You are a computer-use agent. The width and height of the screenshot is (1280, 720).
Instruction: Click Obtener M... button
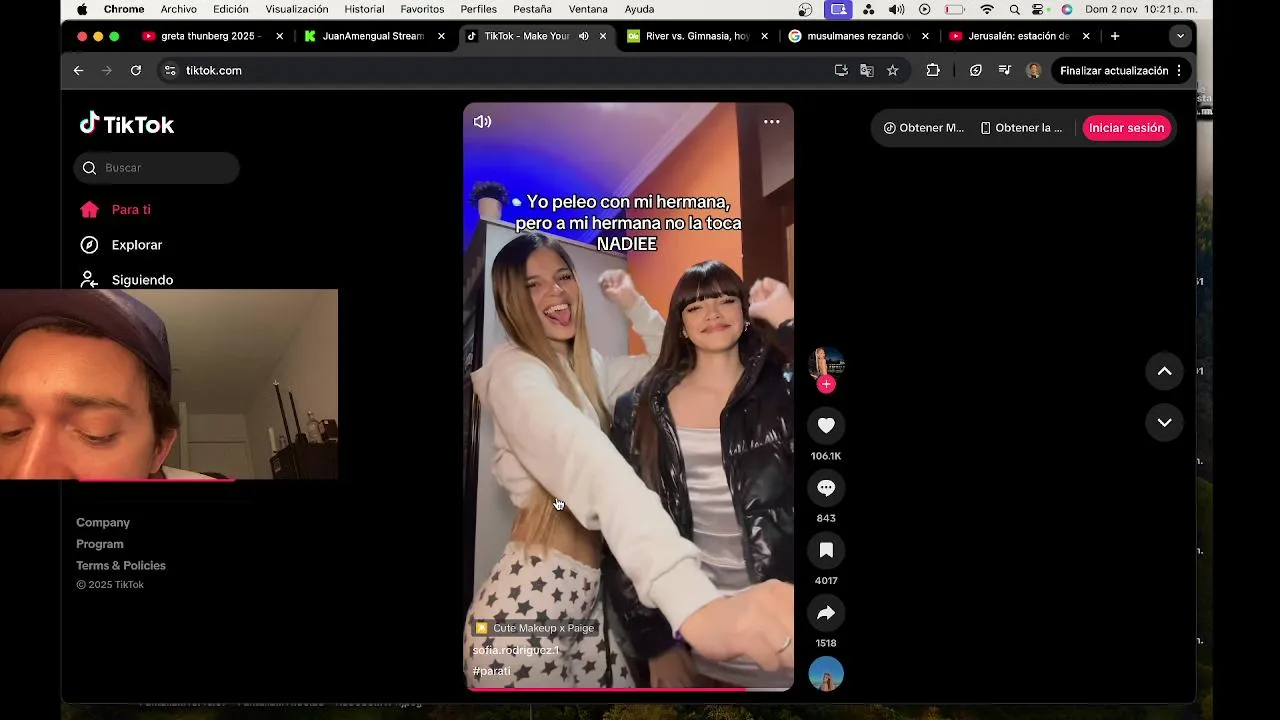(x=924, y=128)
